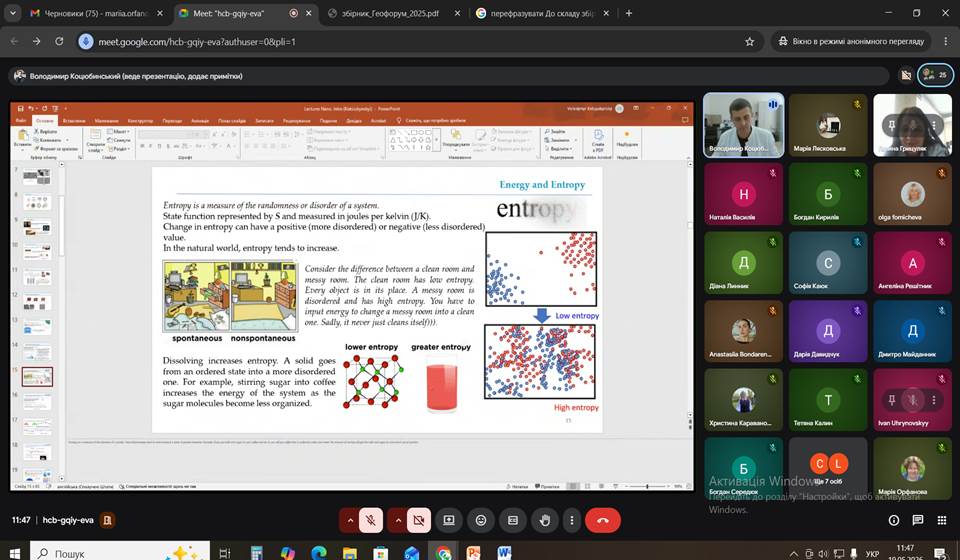
Task: Click the Пошук taskbar search box
Action: pyautogui.click(x=120, y=553)
